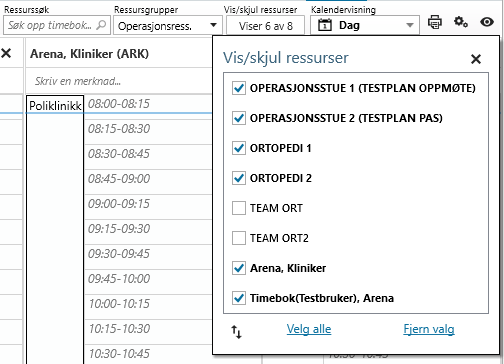The width and height of the screenshot is (504, 364).
Task: Uncheck Timebok(Testbruker), Arena checkbox
Action: click(x=239, y=298)
